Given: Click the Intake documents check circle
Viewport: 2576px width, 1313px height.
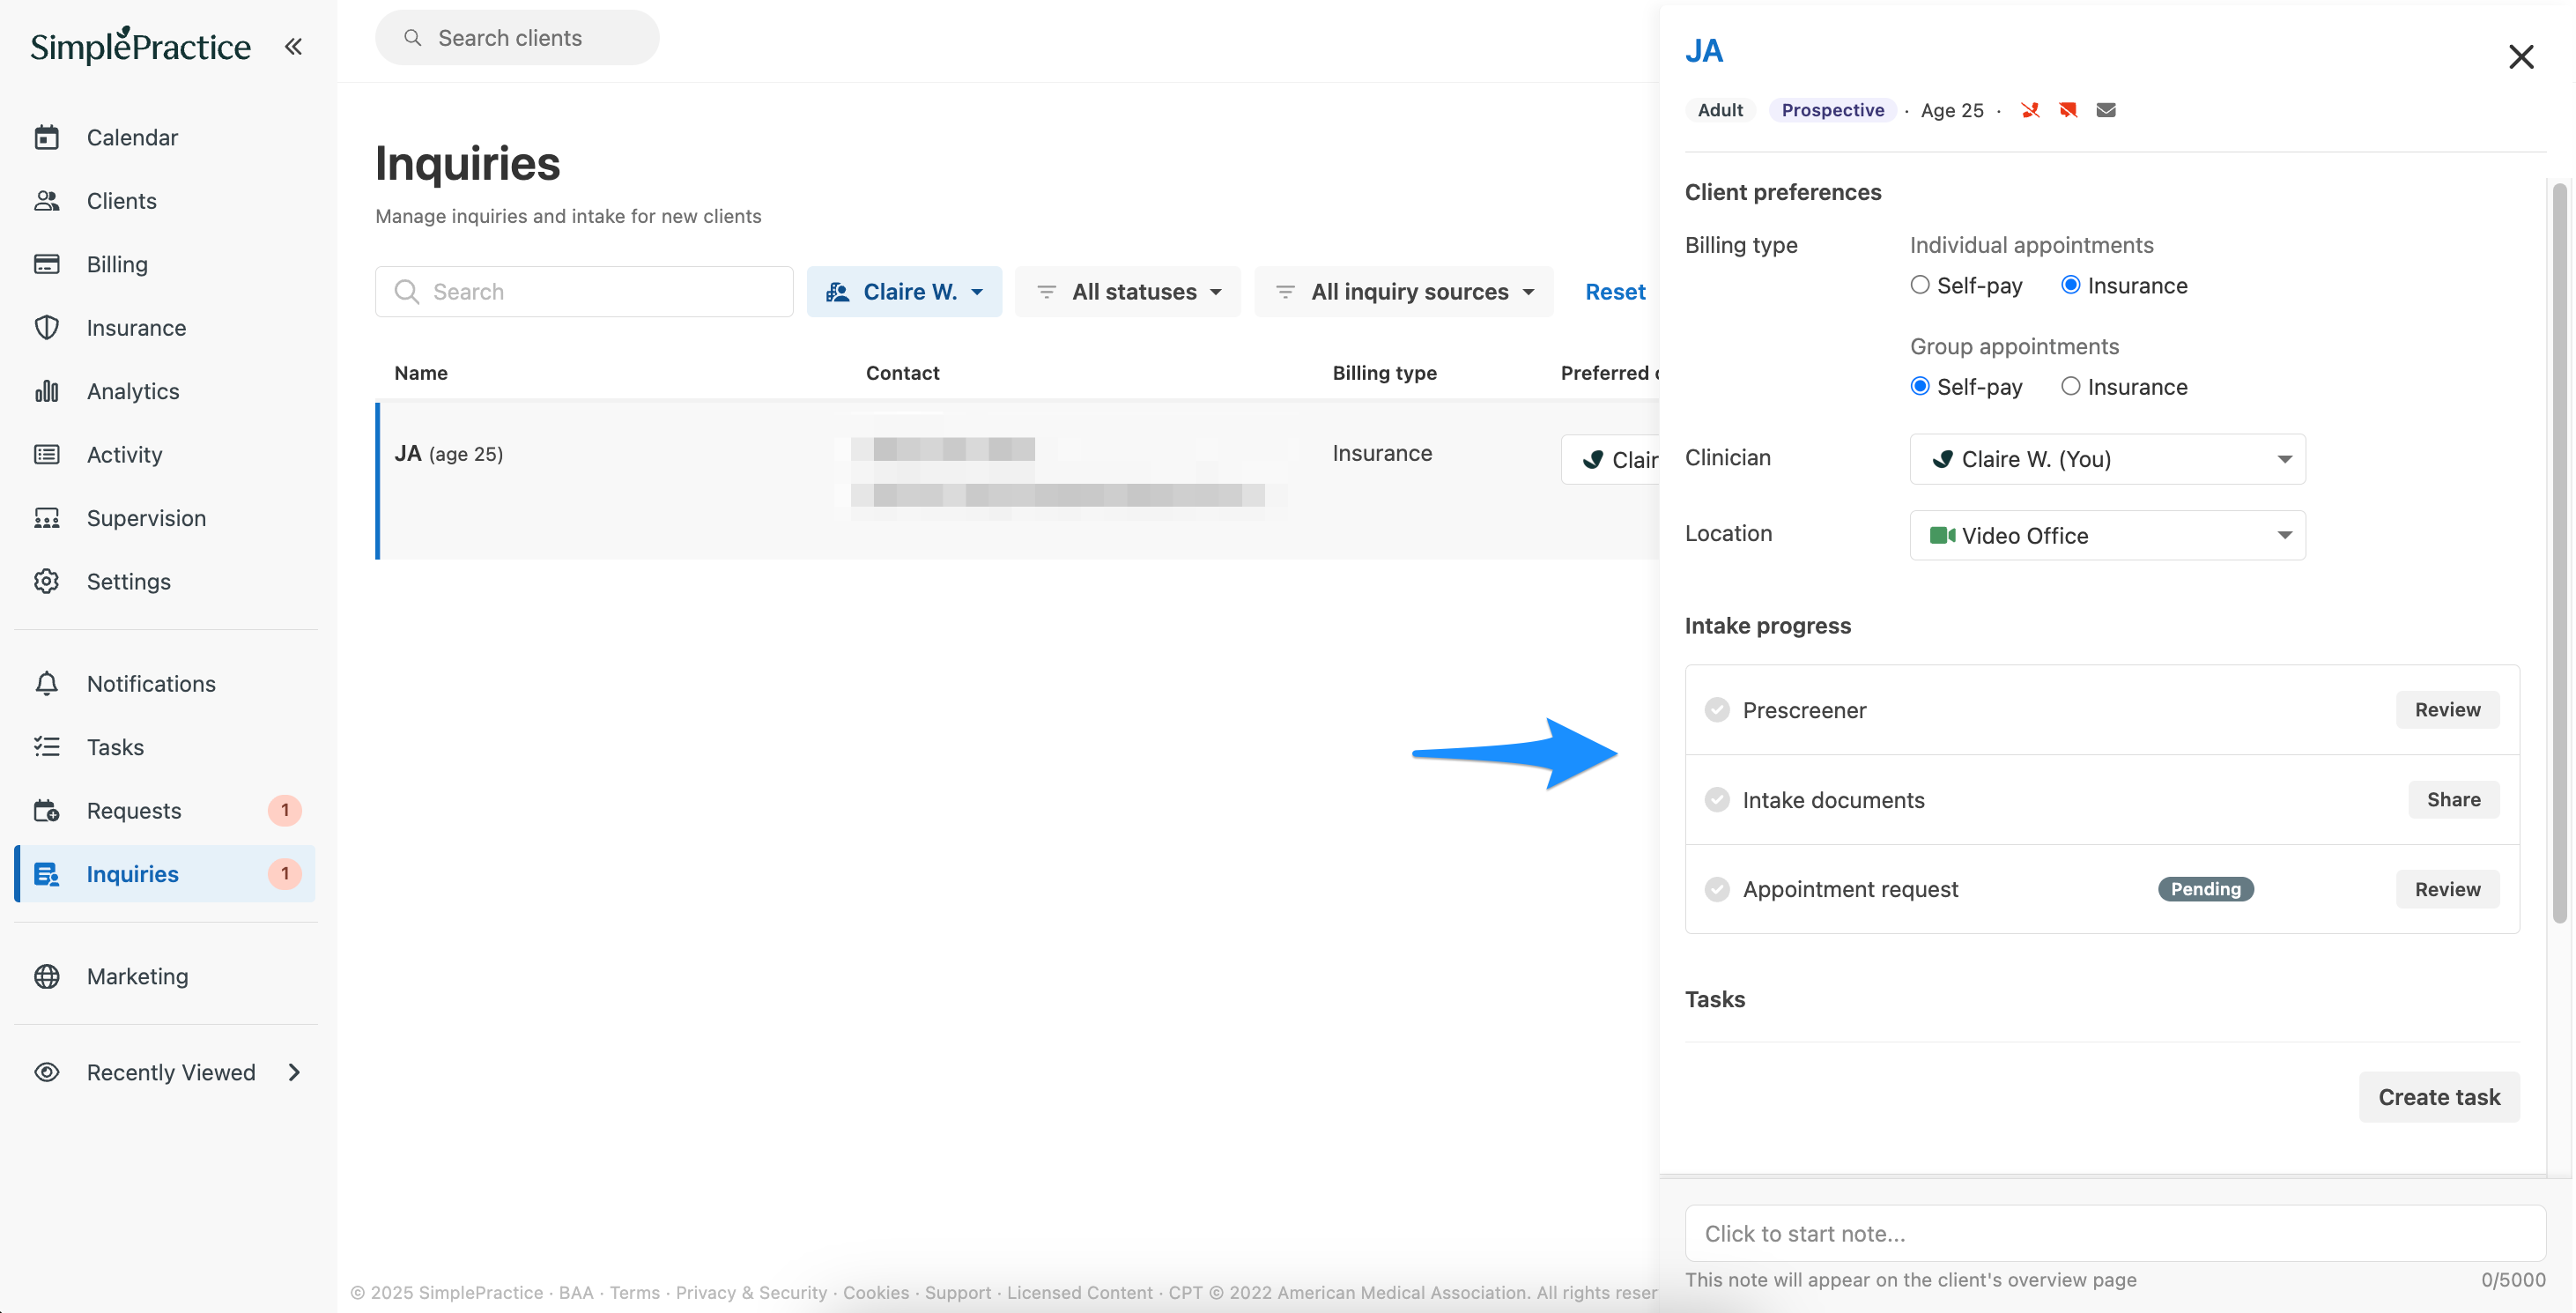Looking at the screenshot, I should 1717,800.
